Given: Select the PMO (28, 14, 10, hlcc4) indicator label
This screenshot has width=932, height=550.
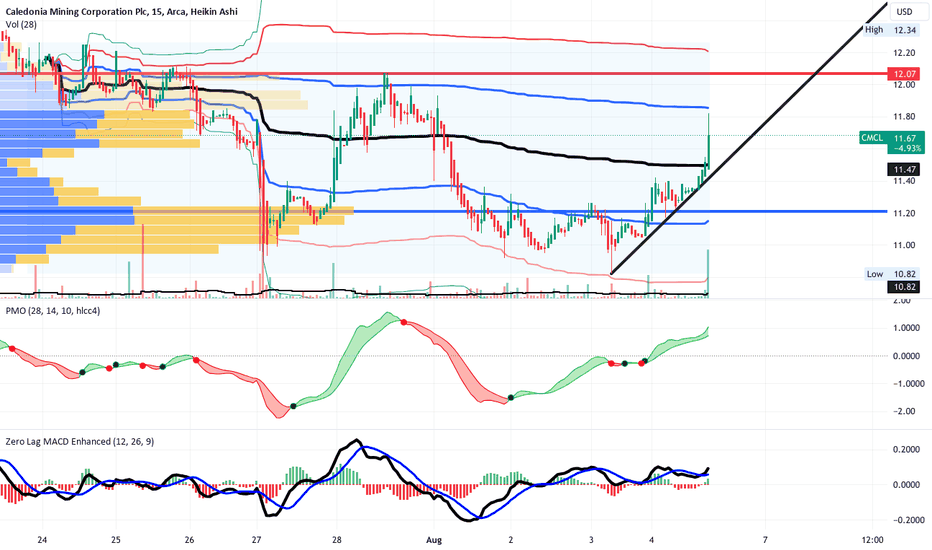Looking at the screenshot, I should 53,310.
